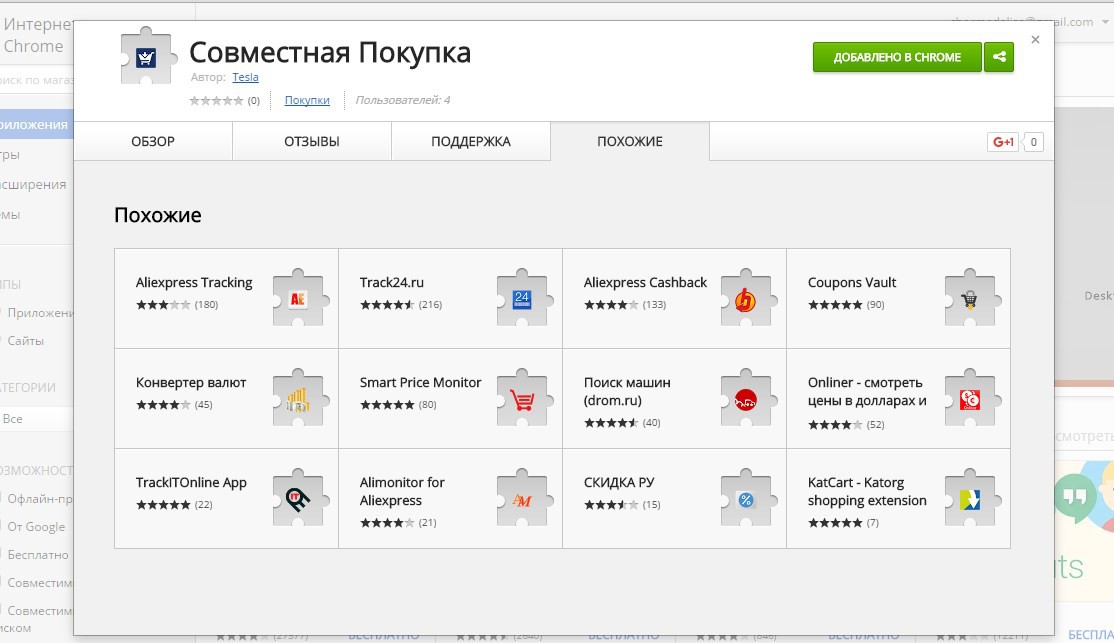The image size is (1114, 643).
Task: Click the ДОБАВЛЕНО В CHROME button
Action: coord(897,57)
